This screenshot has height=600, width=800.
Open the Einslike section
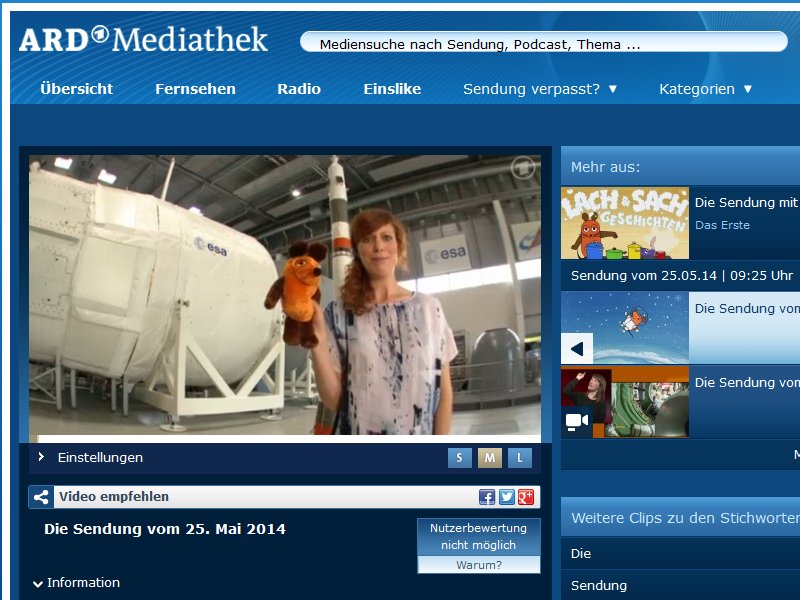tap(392, 89)
